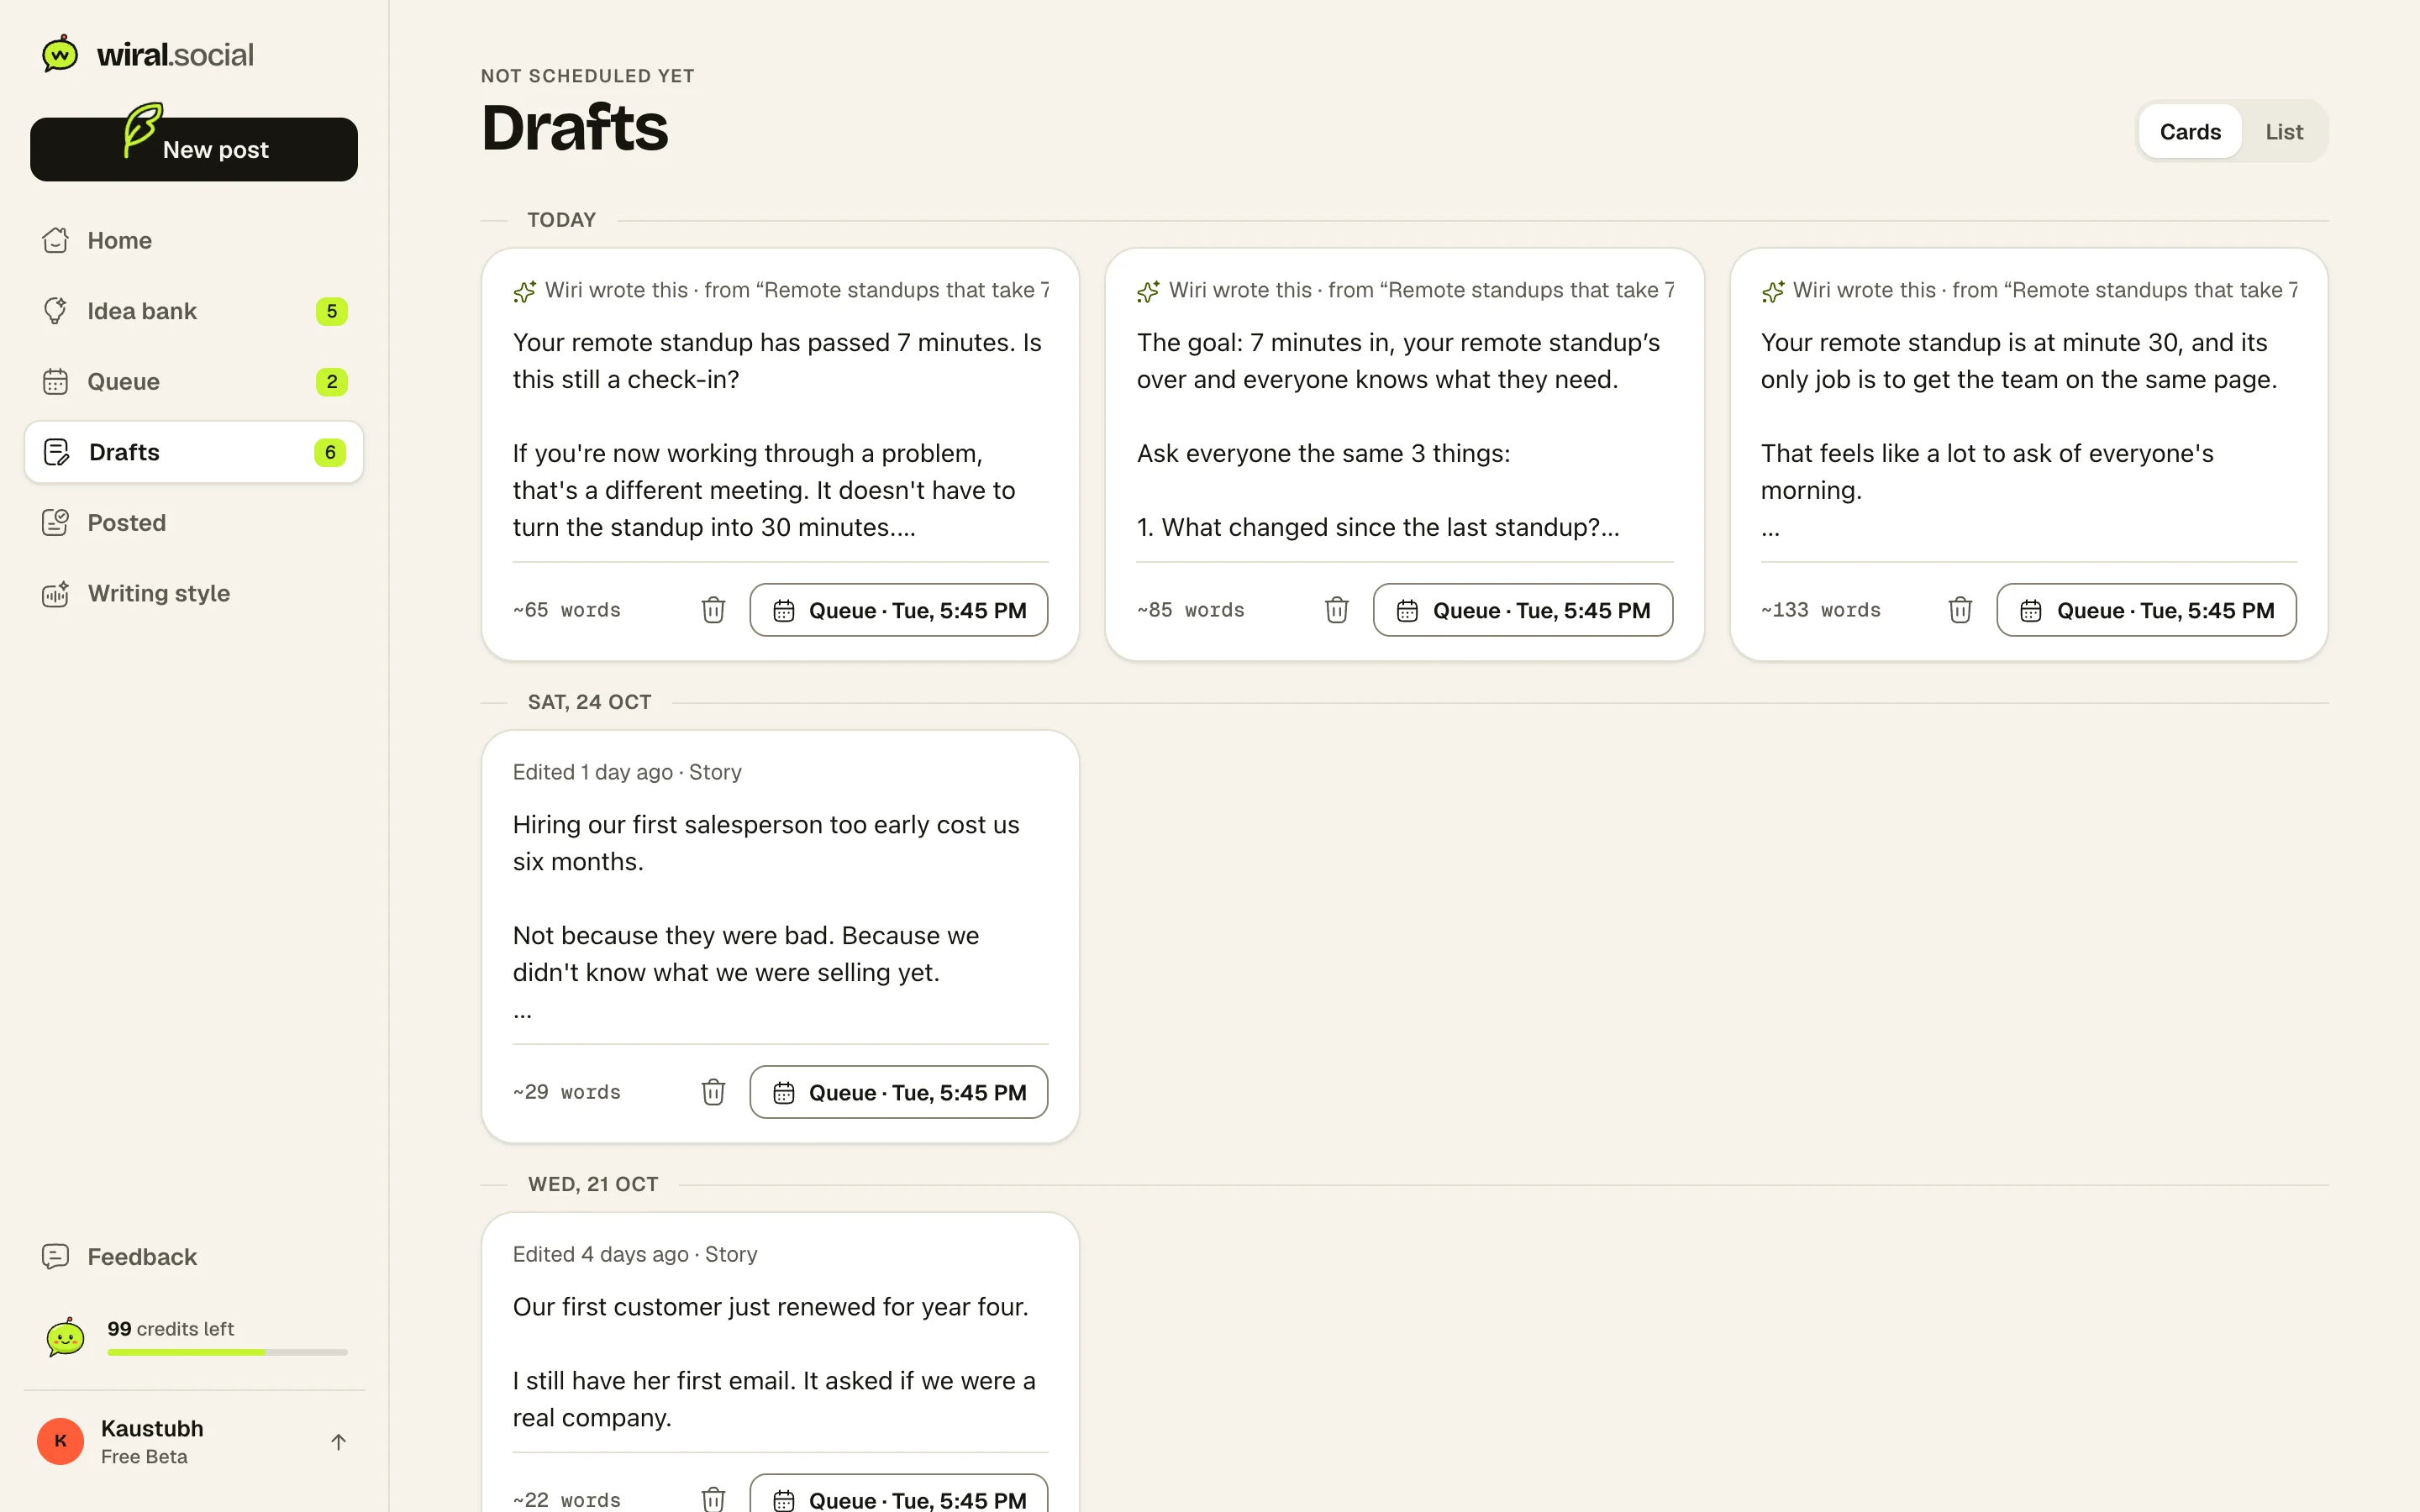Image resolution: width=2420 pixels, height=1512 pixels.
Task: Expand the account menu arrow
Action: click(x=338, y=1442)
